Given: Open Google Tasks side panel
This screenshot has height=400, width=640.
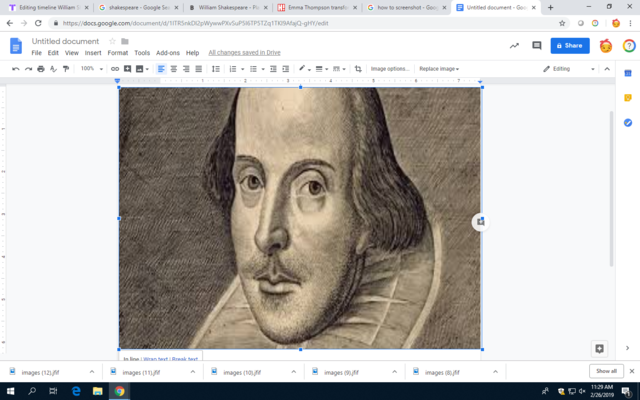Looking at the screenshot, I should point(628,122).
